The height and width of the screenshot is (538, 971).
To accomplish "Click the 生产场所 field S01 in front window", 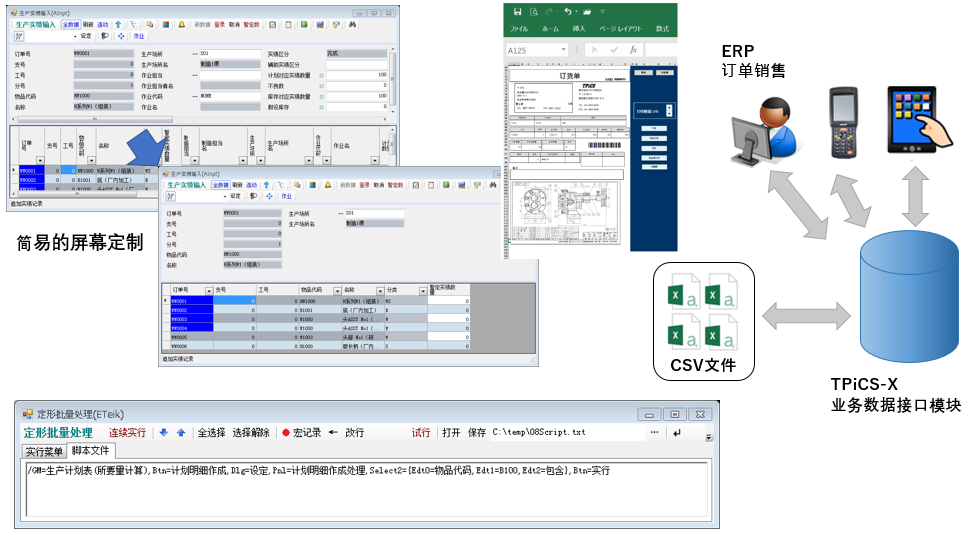I will point(374,213).
